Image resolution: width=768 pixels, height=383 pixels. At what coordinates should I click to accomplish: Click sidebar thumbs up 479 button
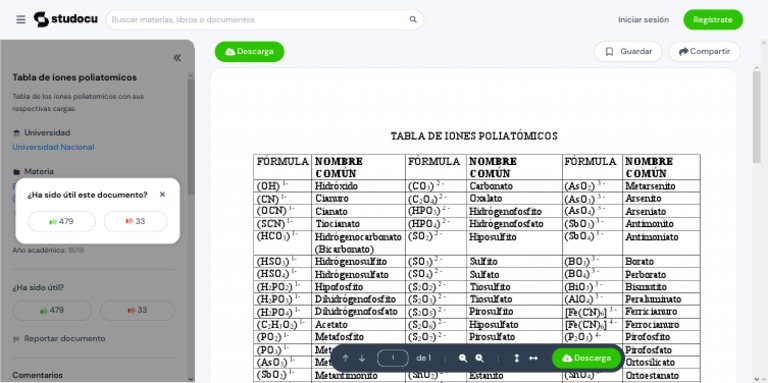coord(52,310)
